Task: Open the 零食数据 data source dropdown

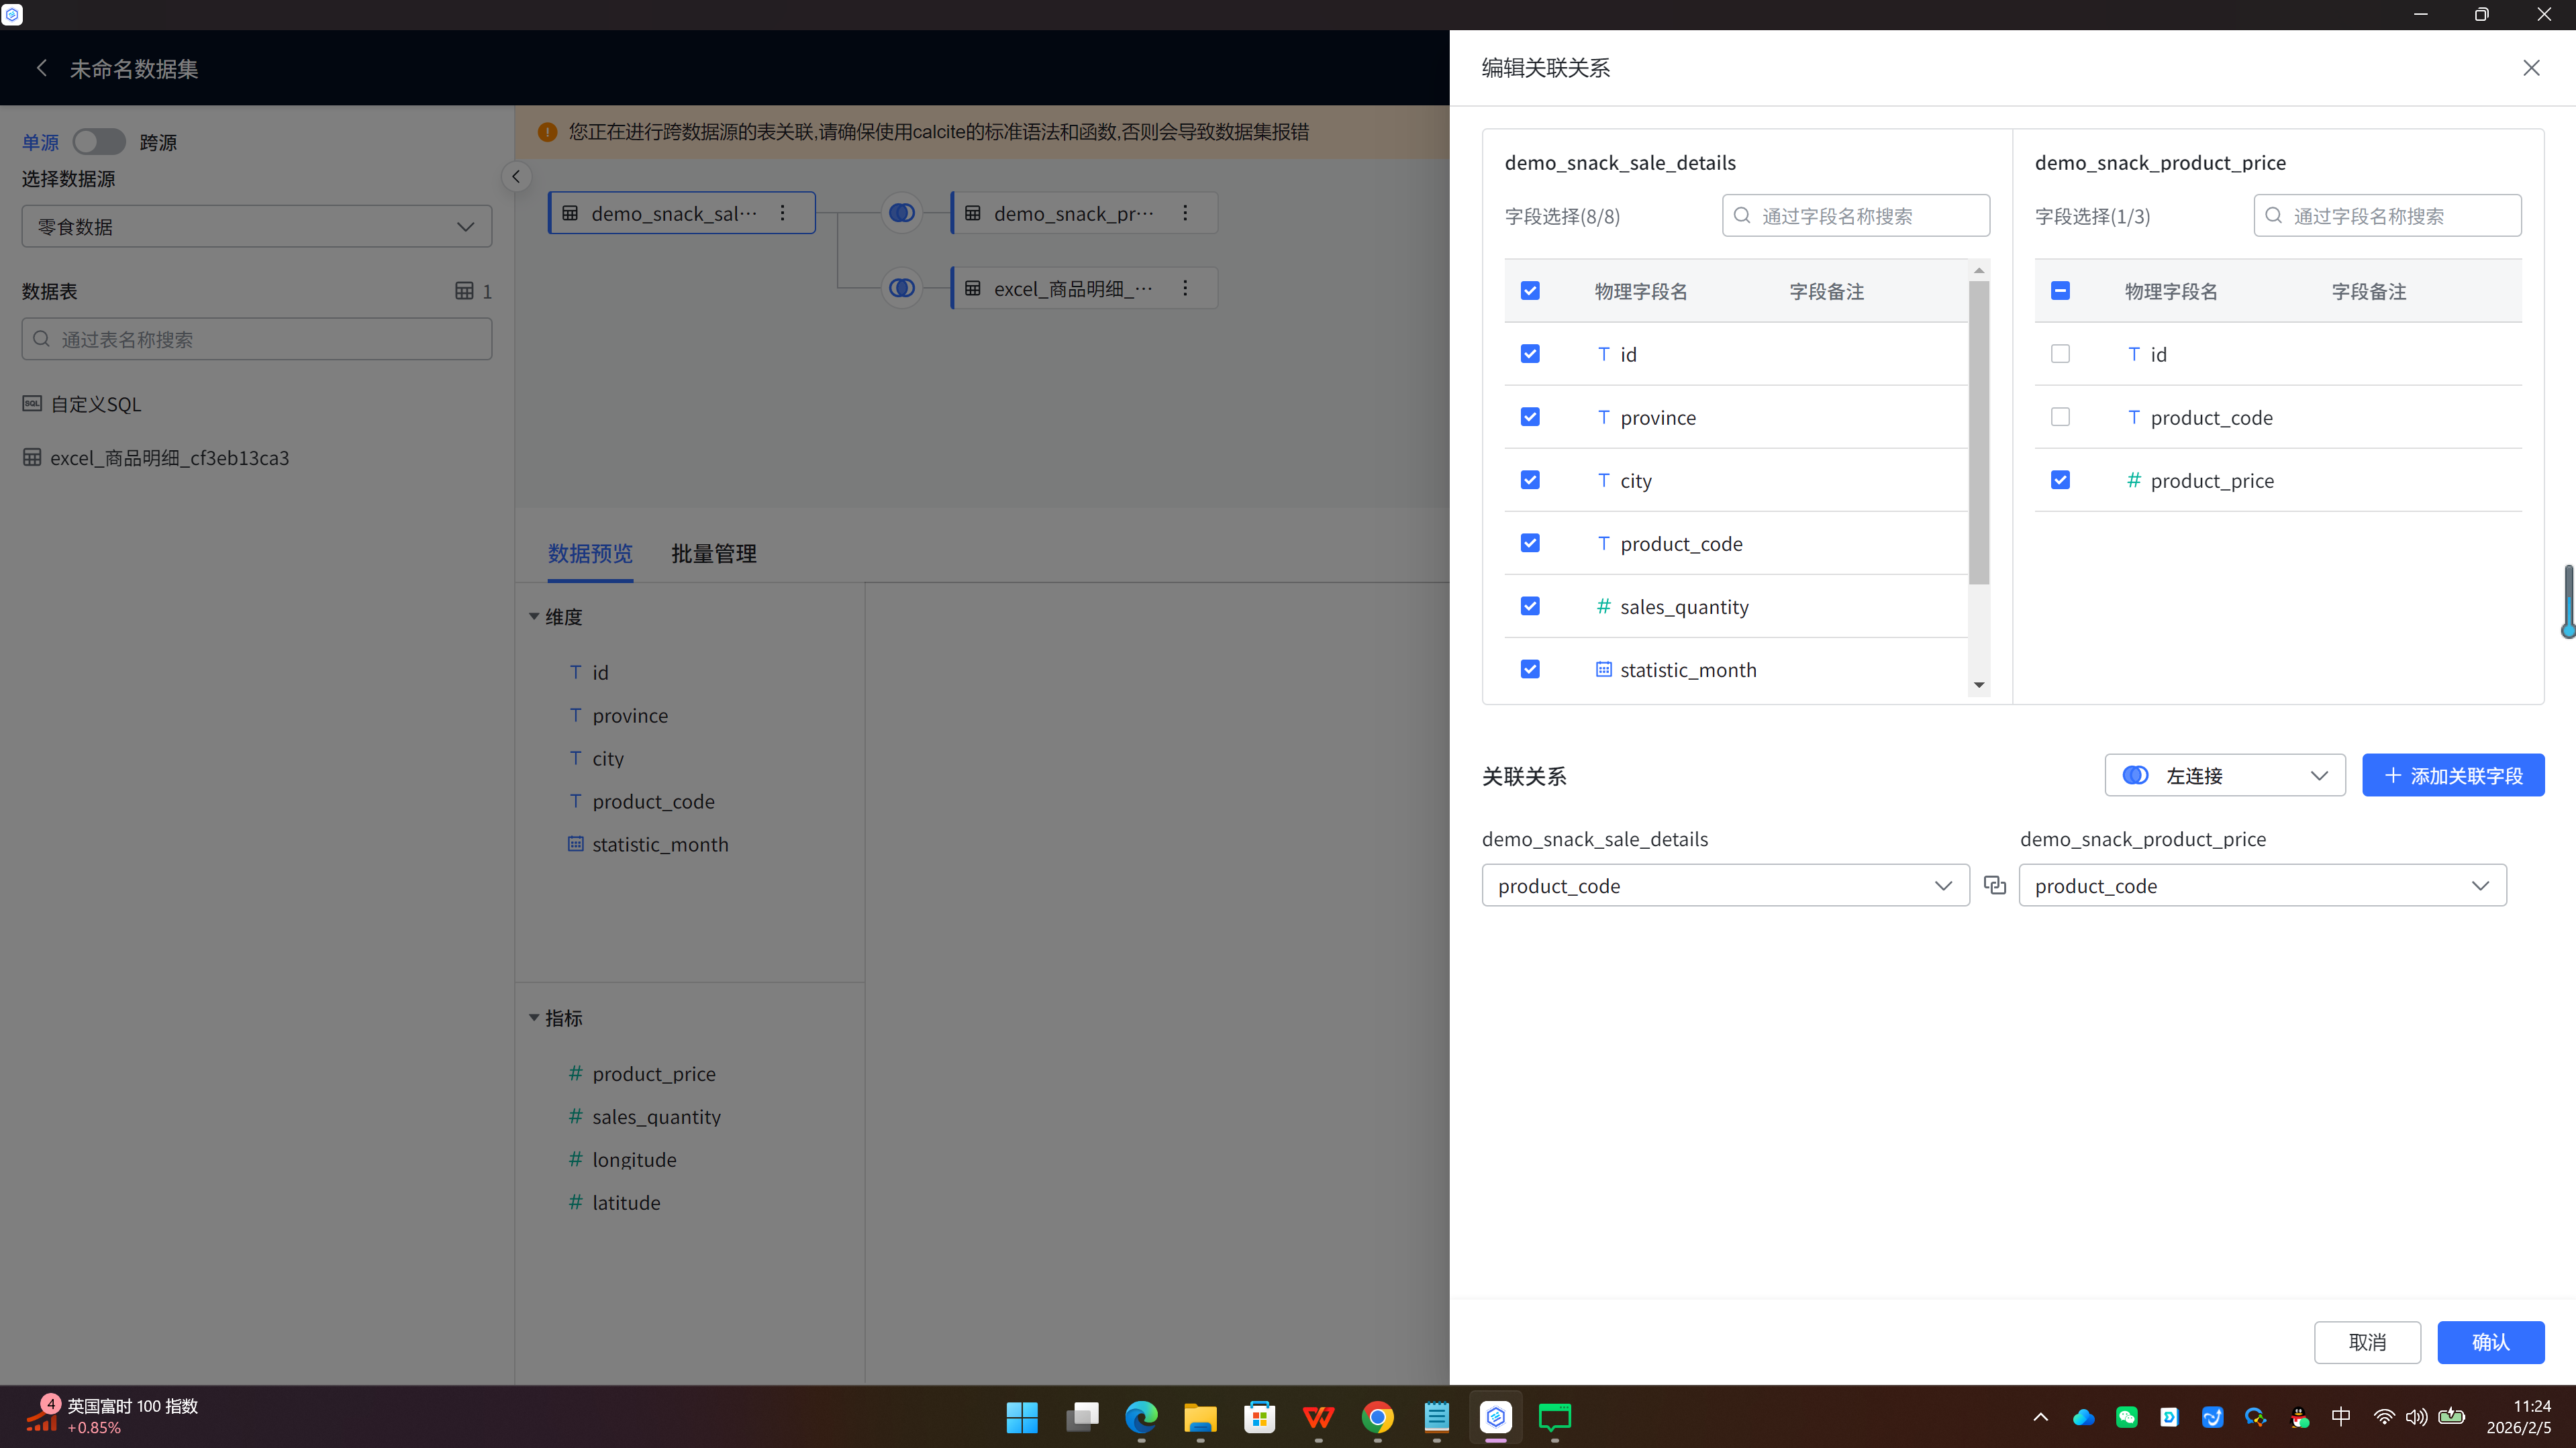Action: click(256, 227)
